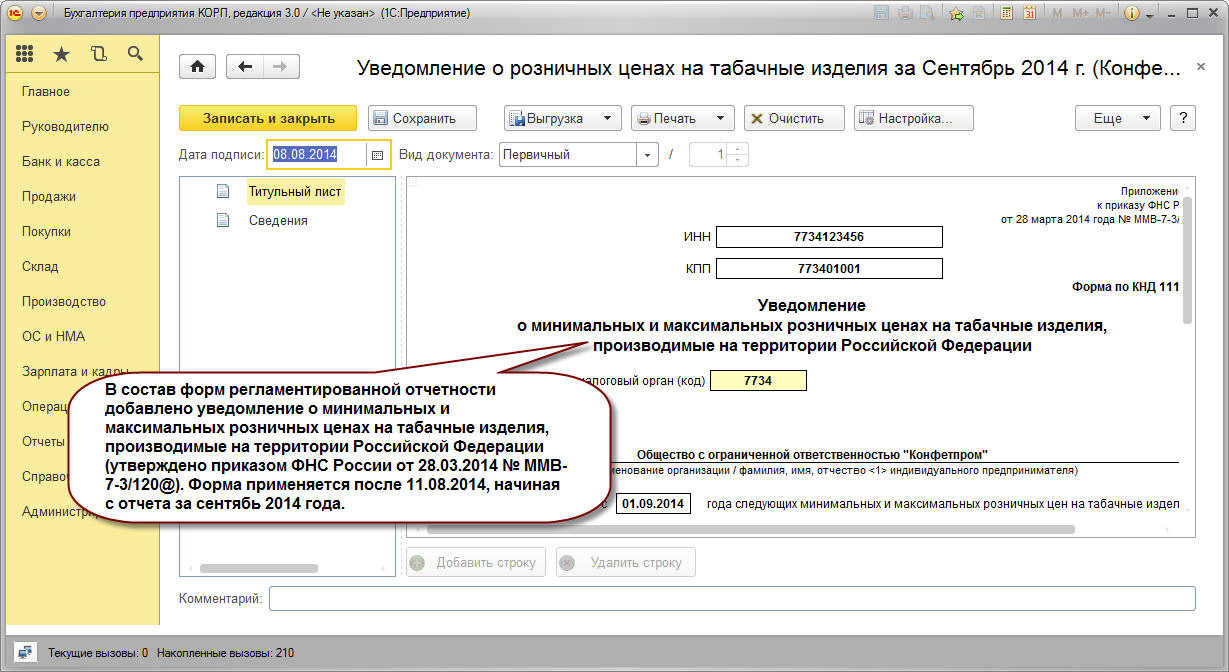Open the sections menu grid icon
1229x672 pixels.
25,55
